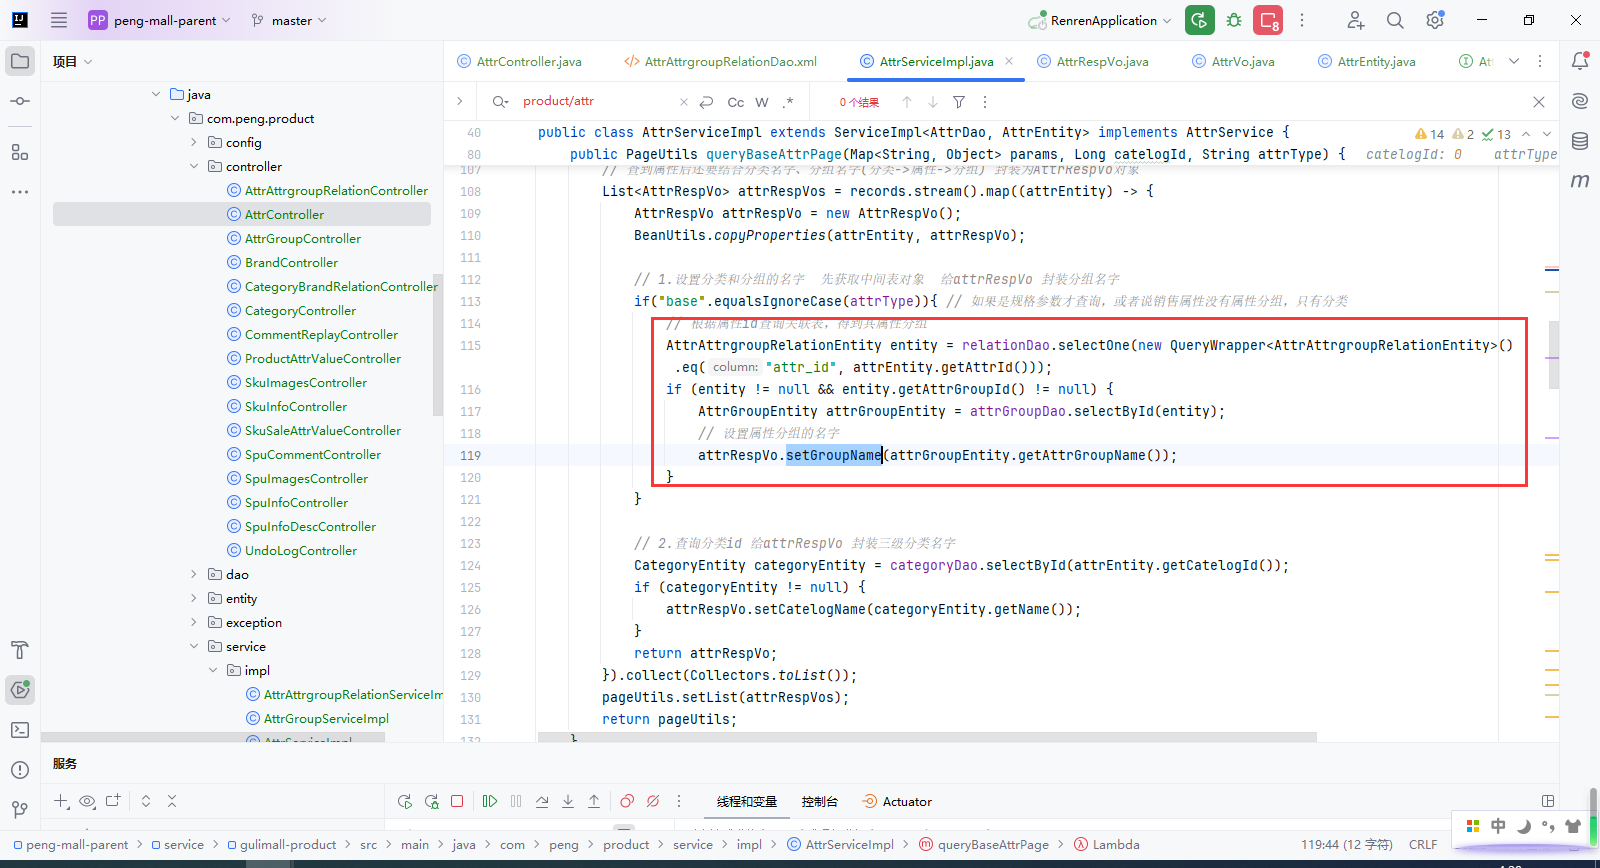The image size is (1600, 868).
Task: Click Step Over in the debugger toolbar
Action: [x=542, y=801]
